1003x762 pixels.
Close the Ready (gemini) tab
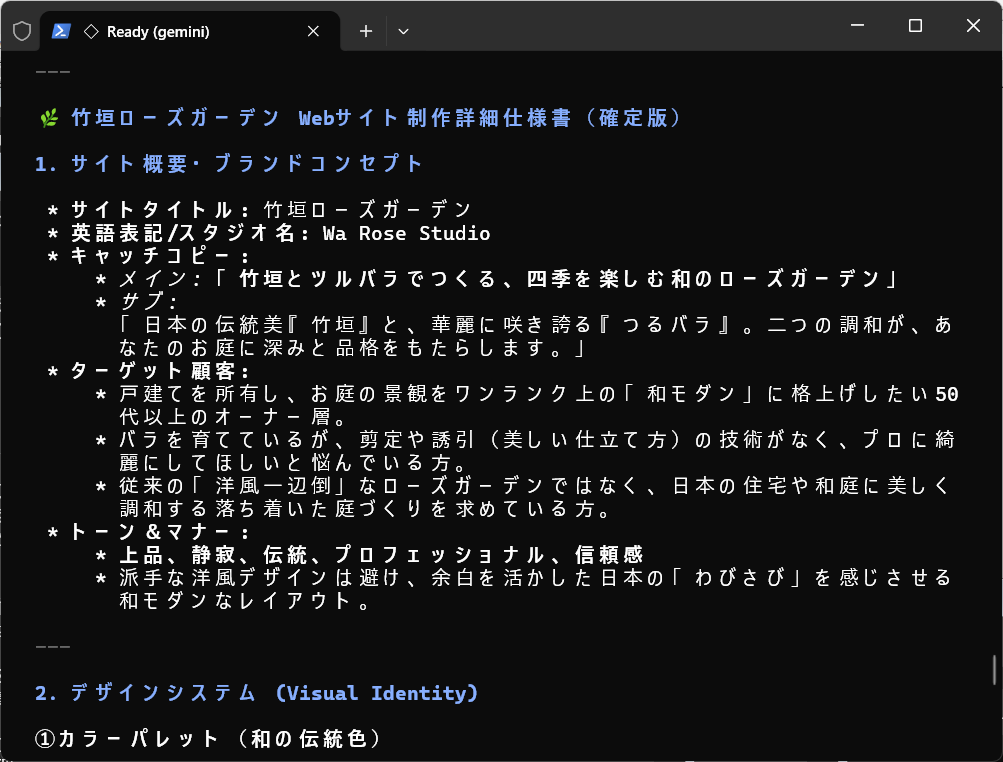(313, 31)
